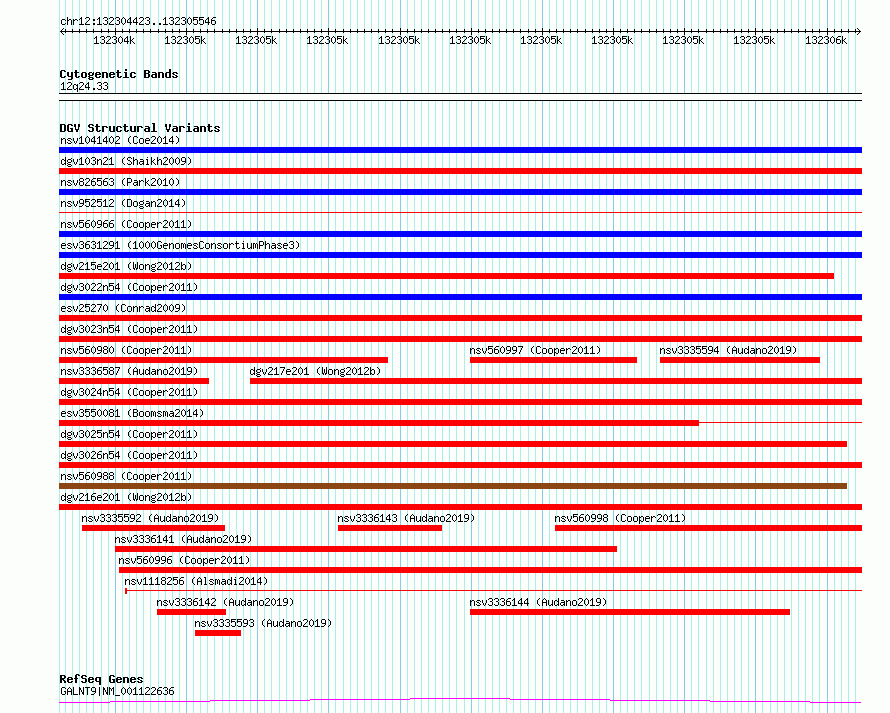Click the 132306k ruler tick label
This screenshot has height=713, width=890.
click(826, 40)
